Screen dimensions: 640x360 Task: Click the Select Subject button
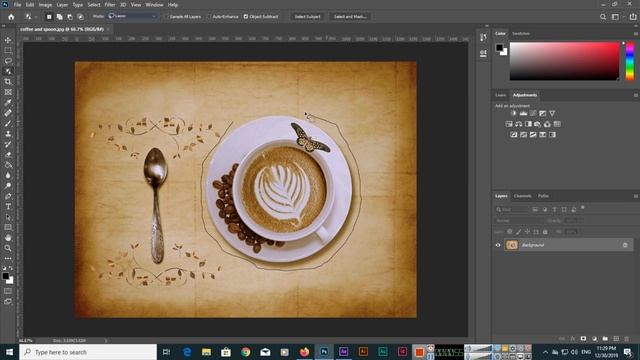click(x=307, y=17)
